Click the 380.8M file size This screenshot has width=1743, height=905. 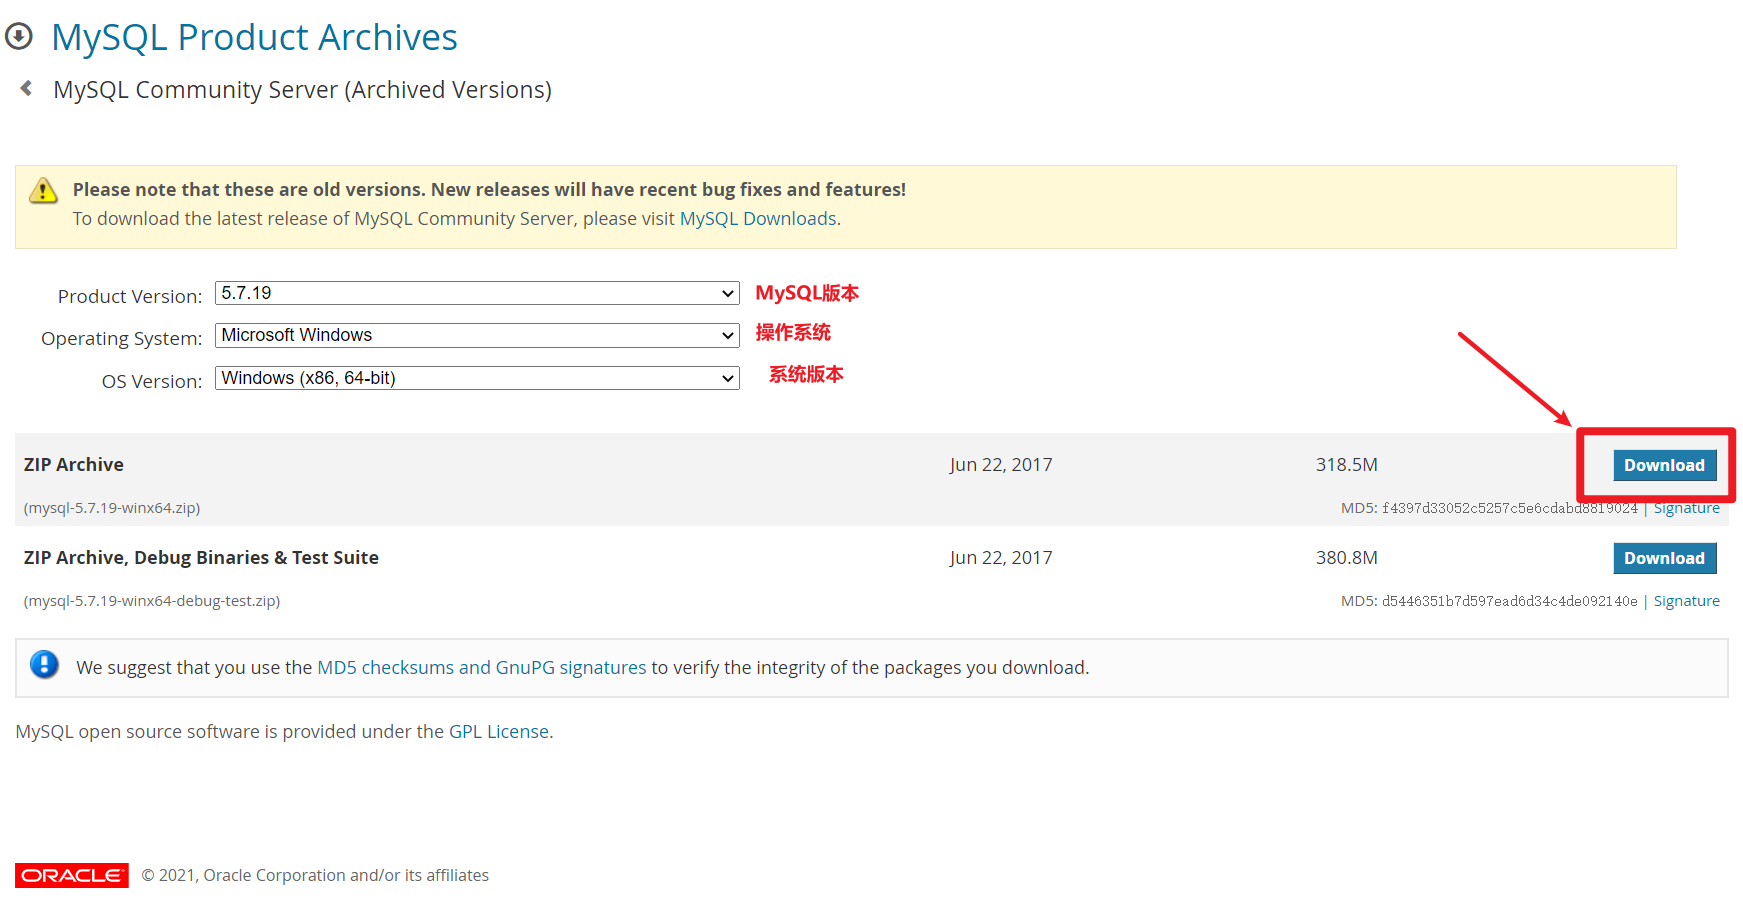[x=1346, y=557]
